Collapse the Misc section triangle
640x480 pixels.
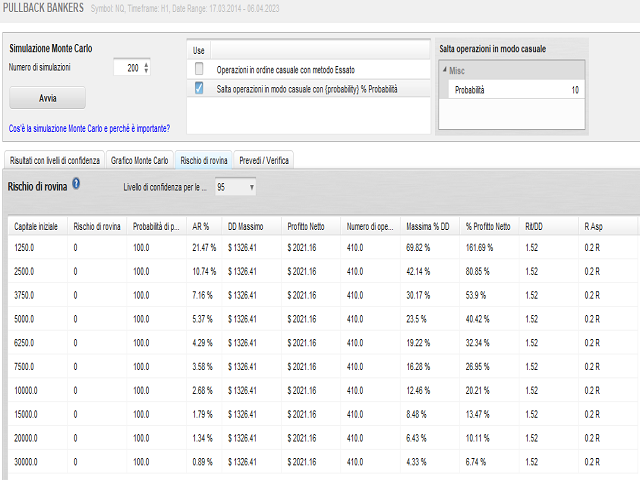coord(444,70)
